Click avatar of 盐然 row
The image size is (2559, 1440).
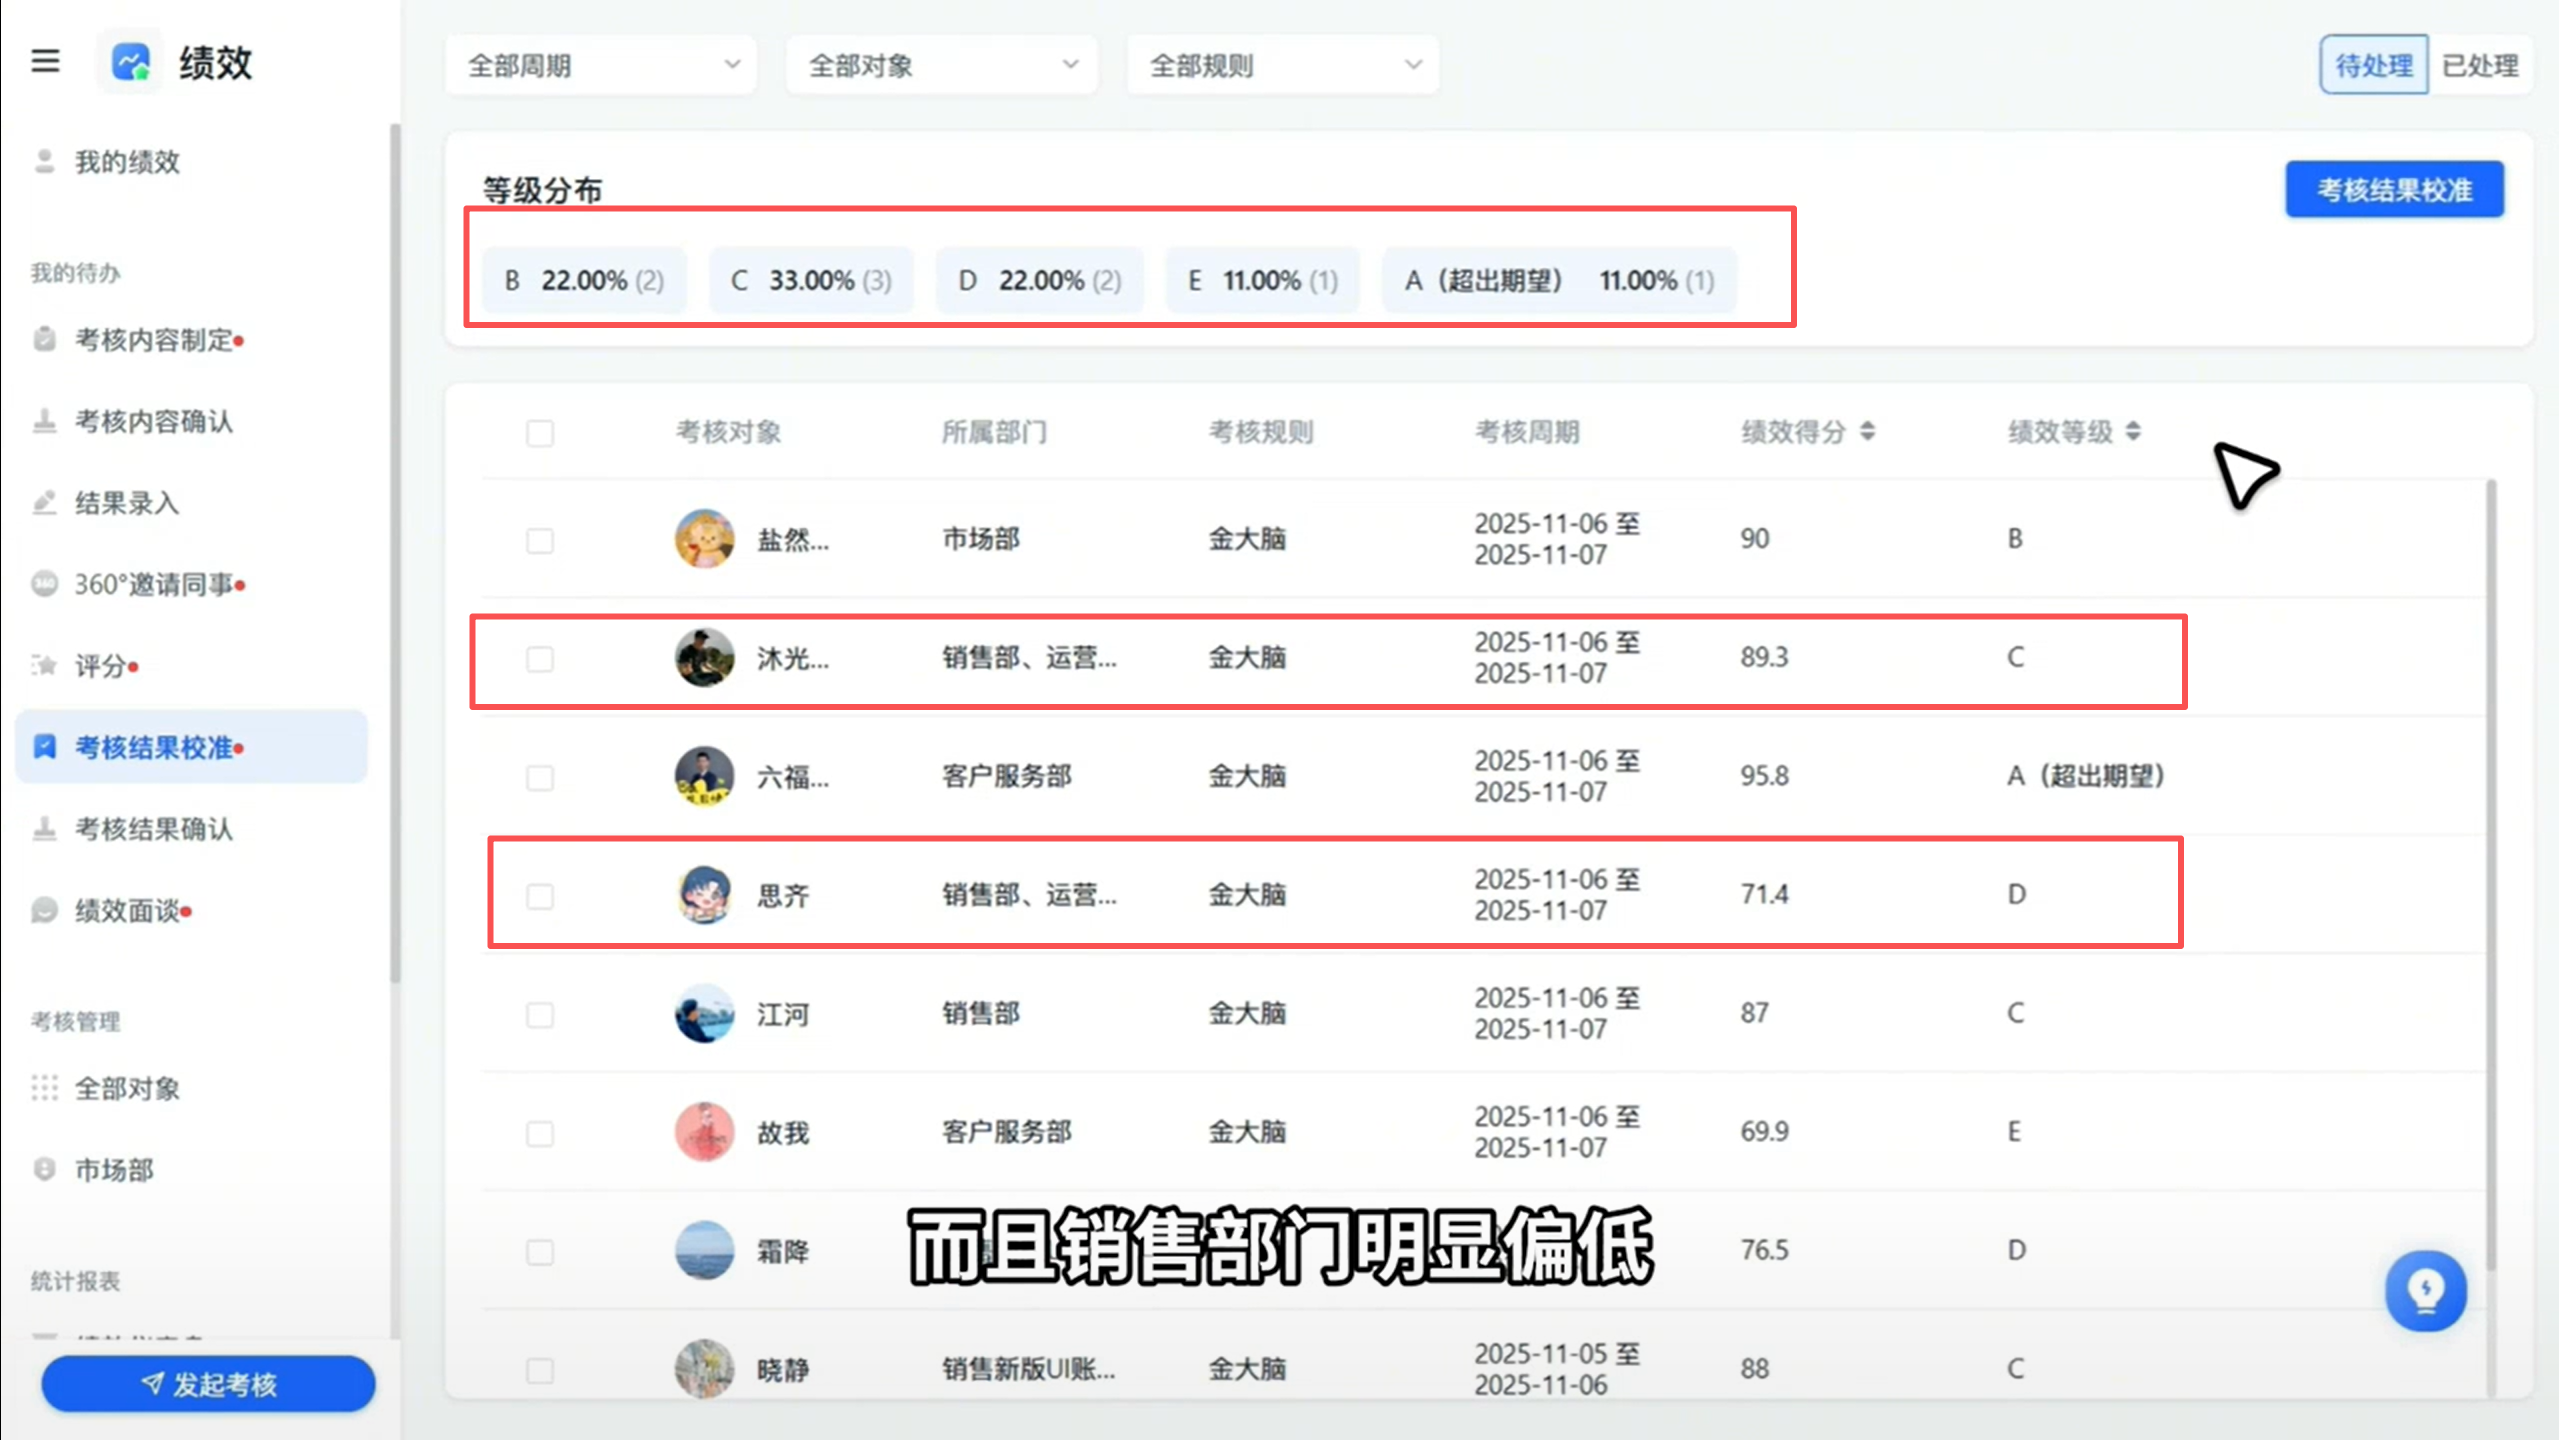704,538
